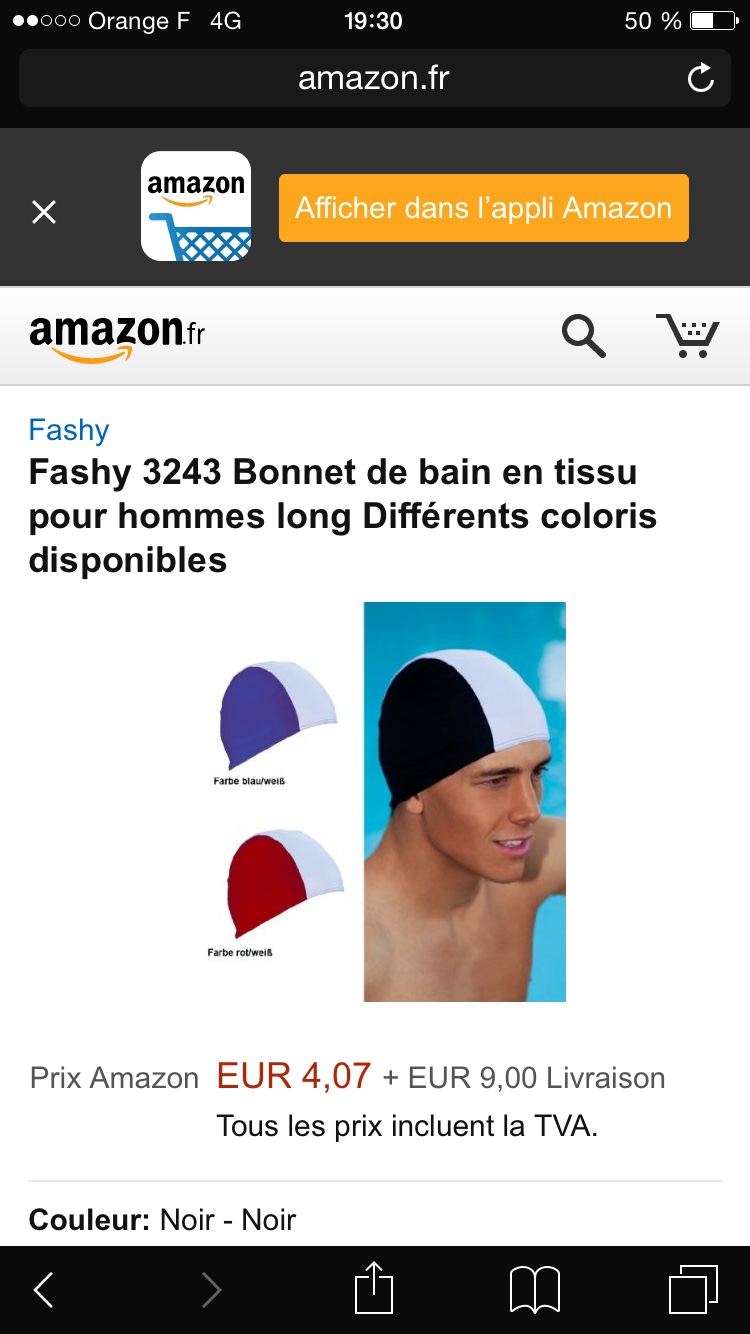Tap the product title text

[343, 516]
